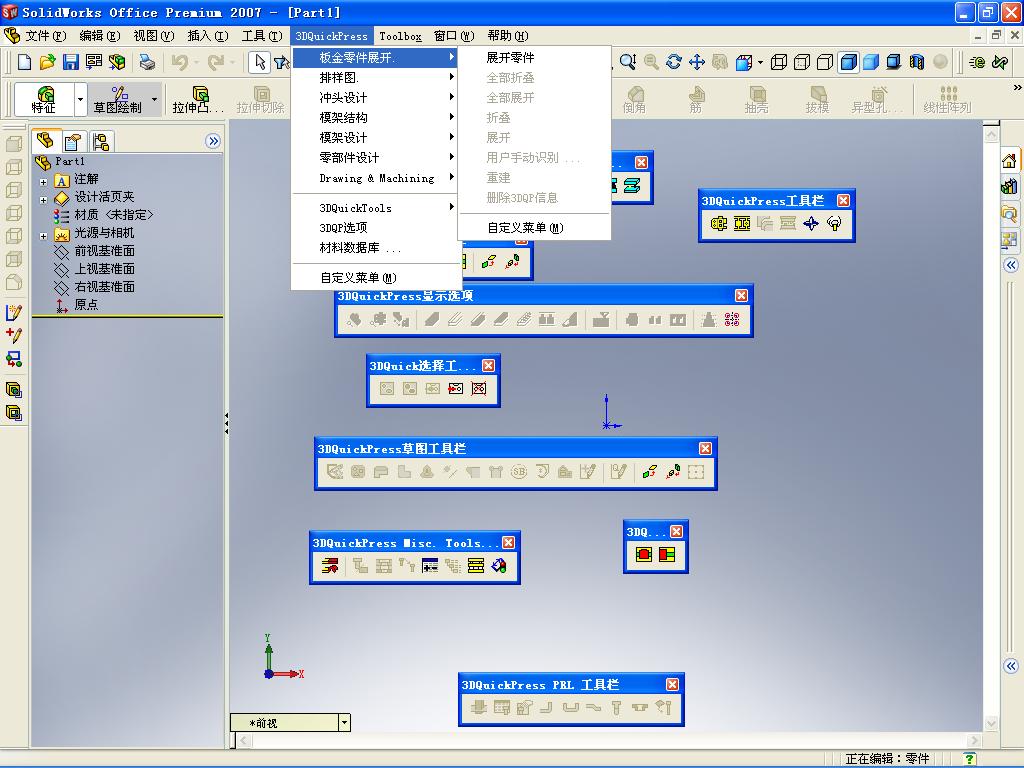This screenshot has width=1024, height=768.
Task: Click last icon in 3DQuickPress显示选项 toolbar
Action: 732,319
